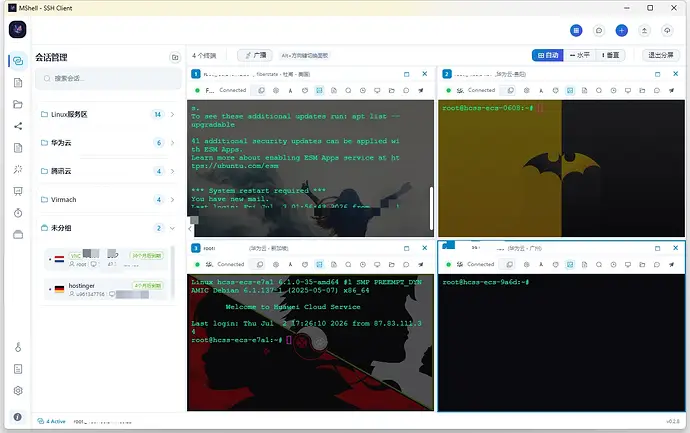Open the VNC session with Netherlands flag

coord(106,259)
